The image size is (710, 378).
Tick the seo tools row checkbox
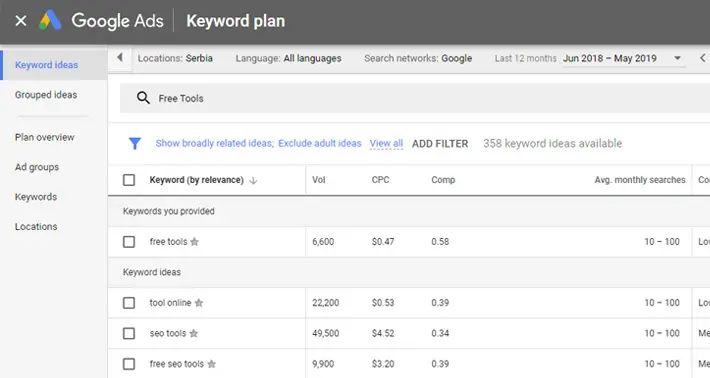click(129, 334)
